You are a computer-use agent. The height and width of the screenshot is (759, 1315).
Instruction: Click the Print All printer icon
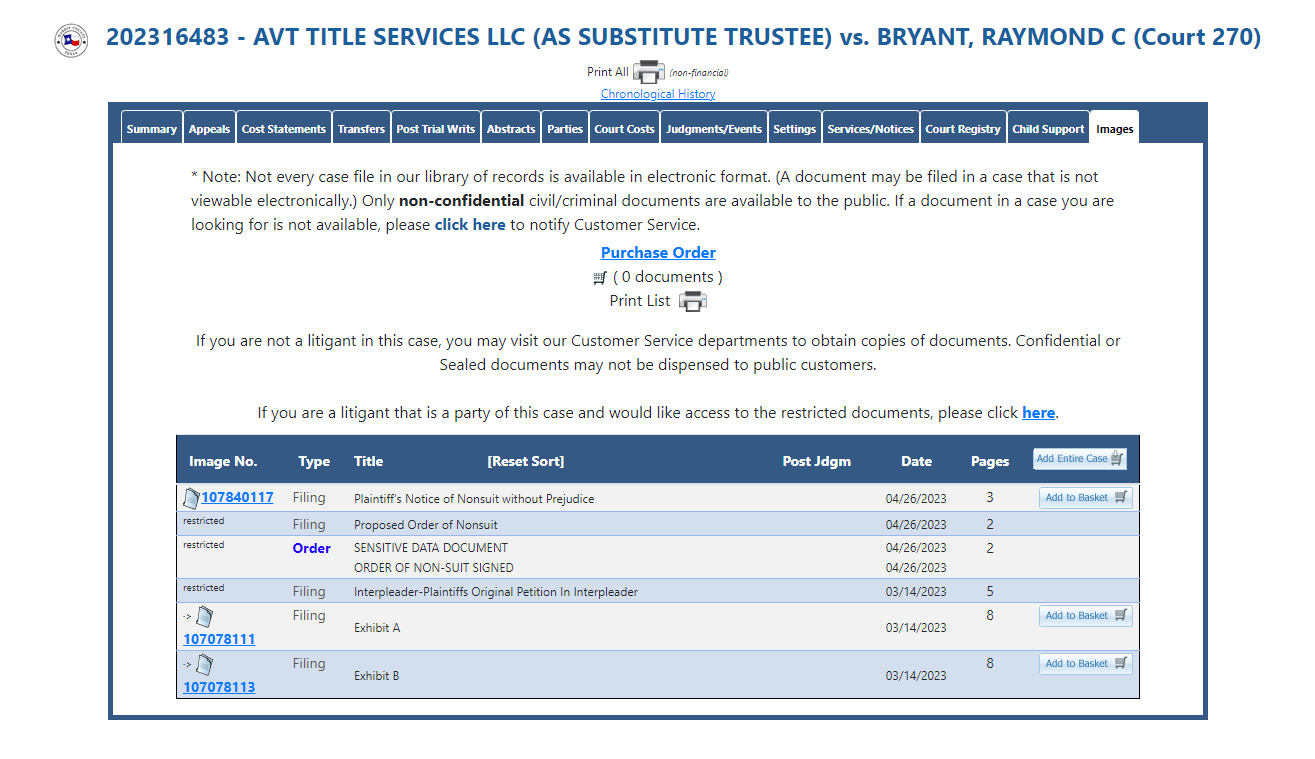[x=649, y=72]
